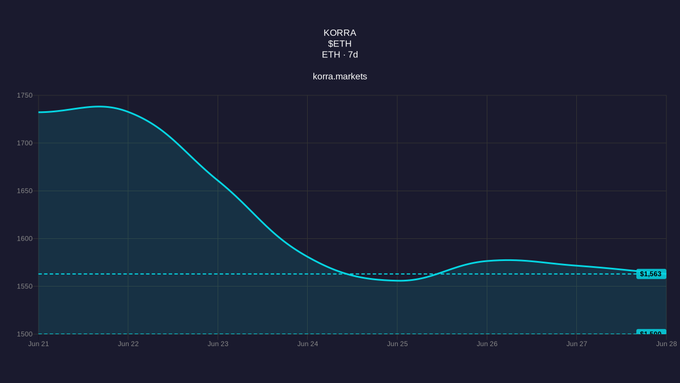Click the $1,563 price tag

(651, 274)
